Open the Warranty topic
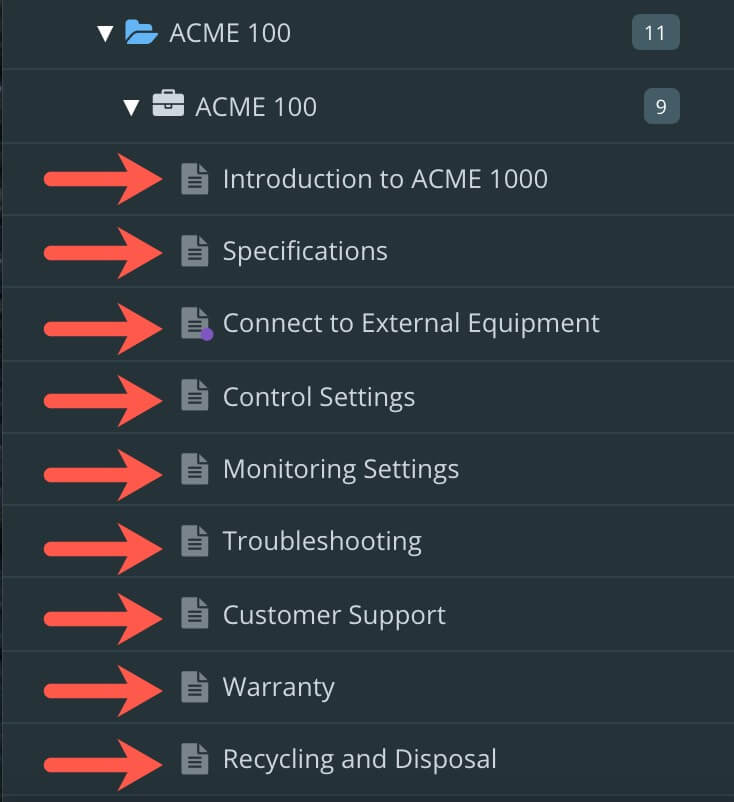 tap(278, 687)
